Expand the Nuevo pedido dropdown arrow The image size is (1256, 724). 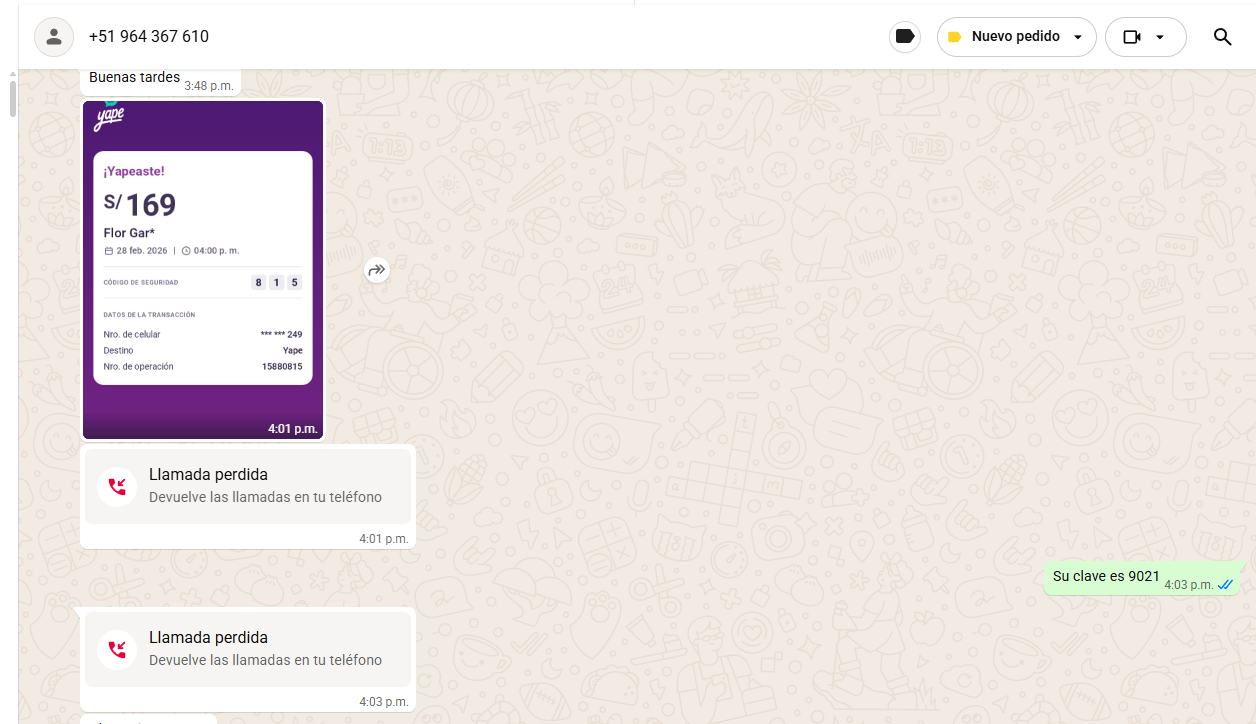[x=1077, y=37]
